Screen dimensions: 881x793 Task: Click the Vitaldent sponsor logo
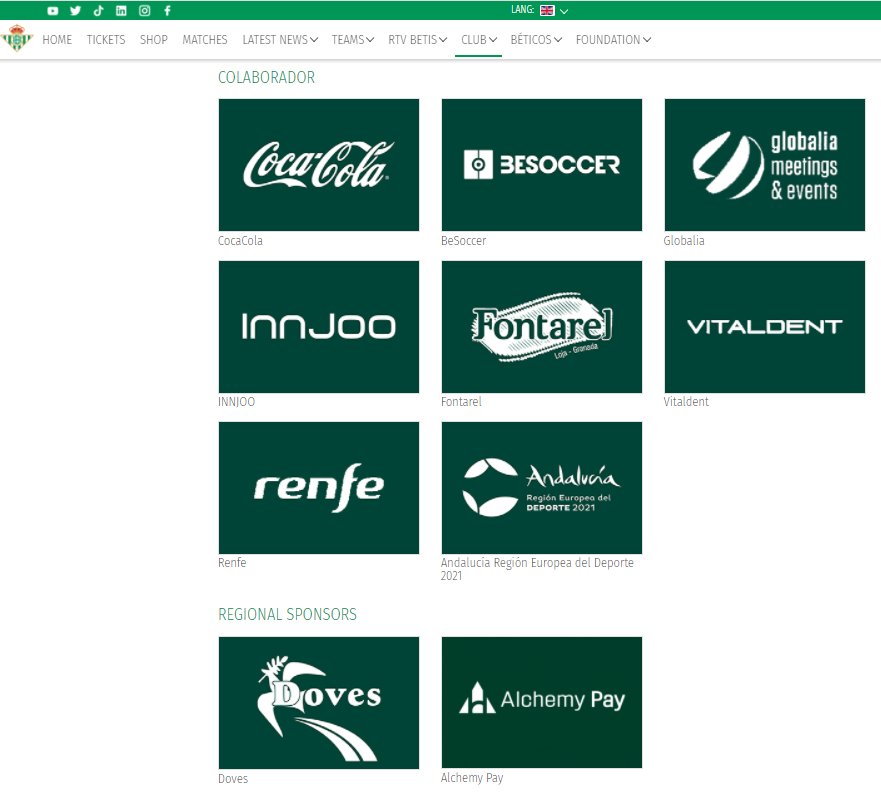point(765,327)
